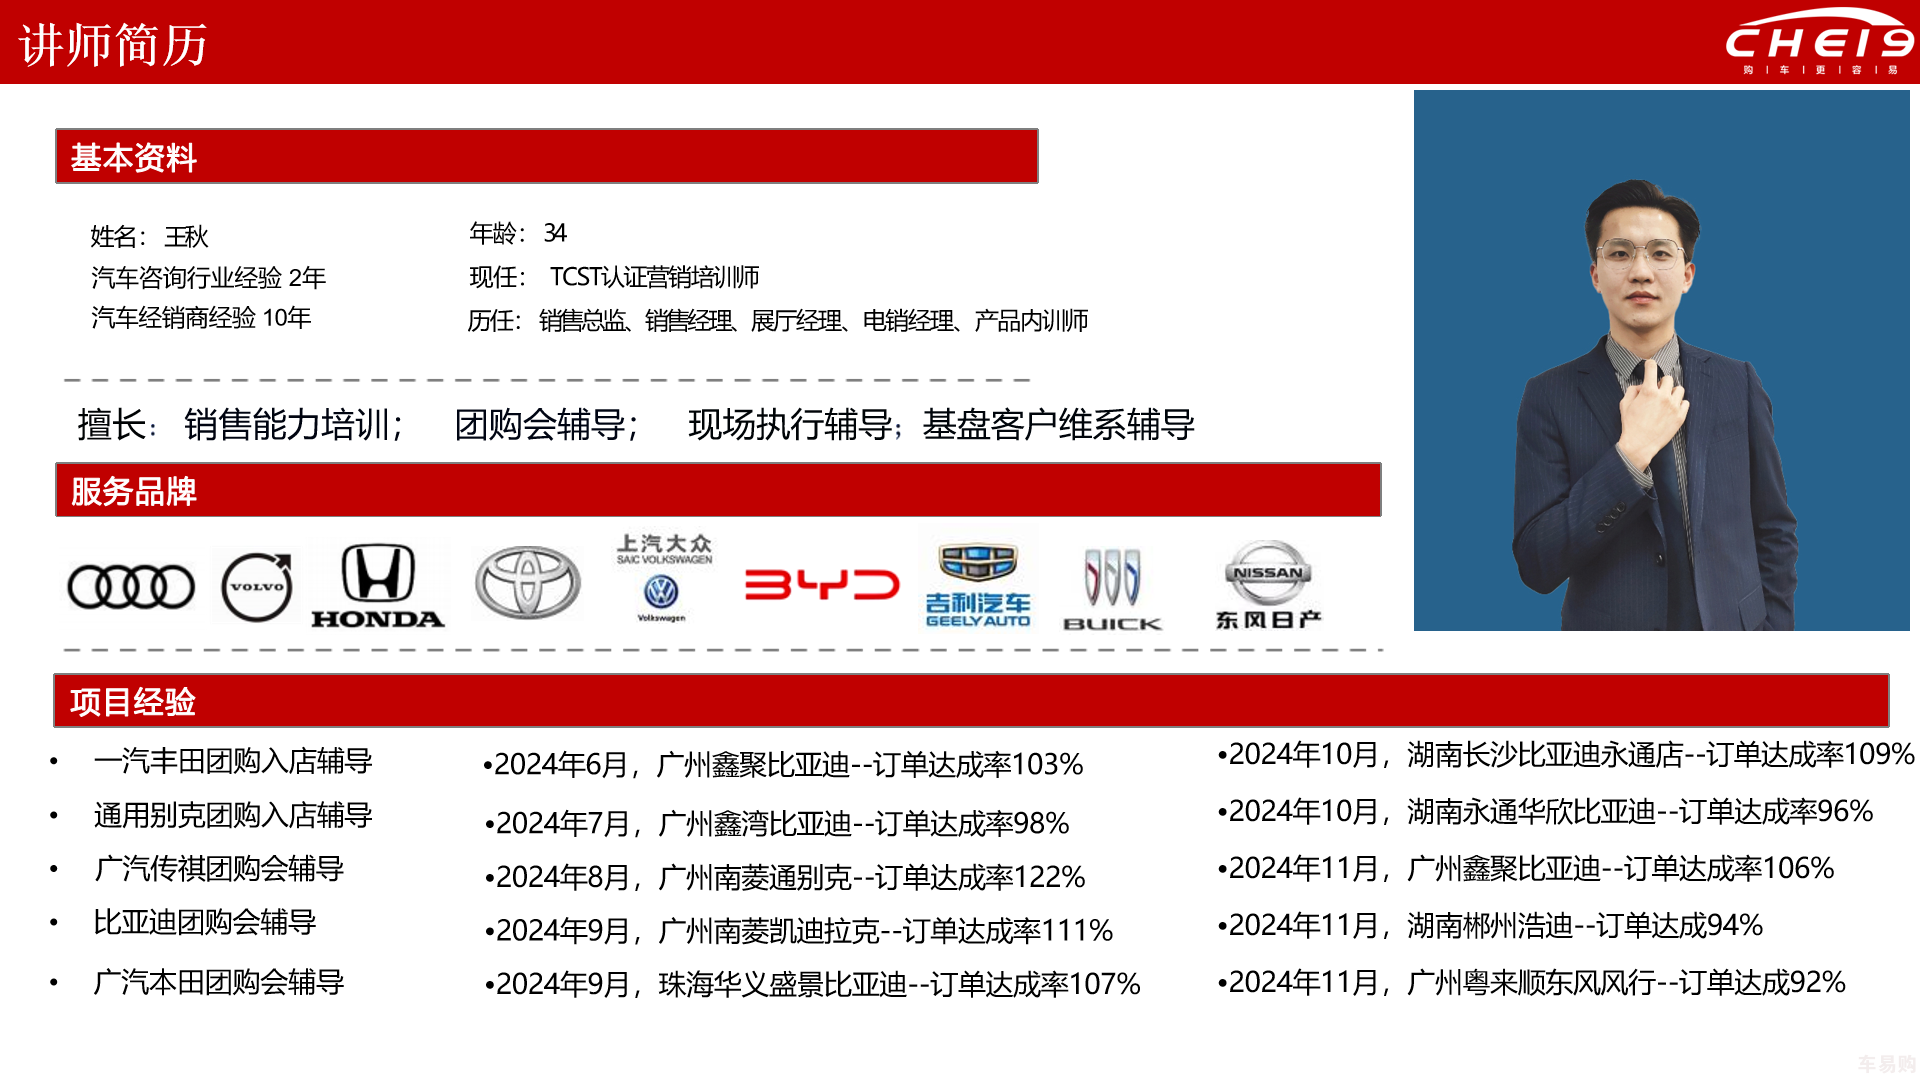Select the age line 年龄：34

point(518,233)
